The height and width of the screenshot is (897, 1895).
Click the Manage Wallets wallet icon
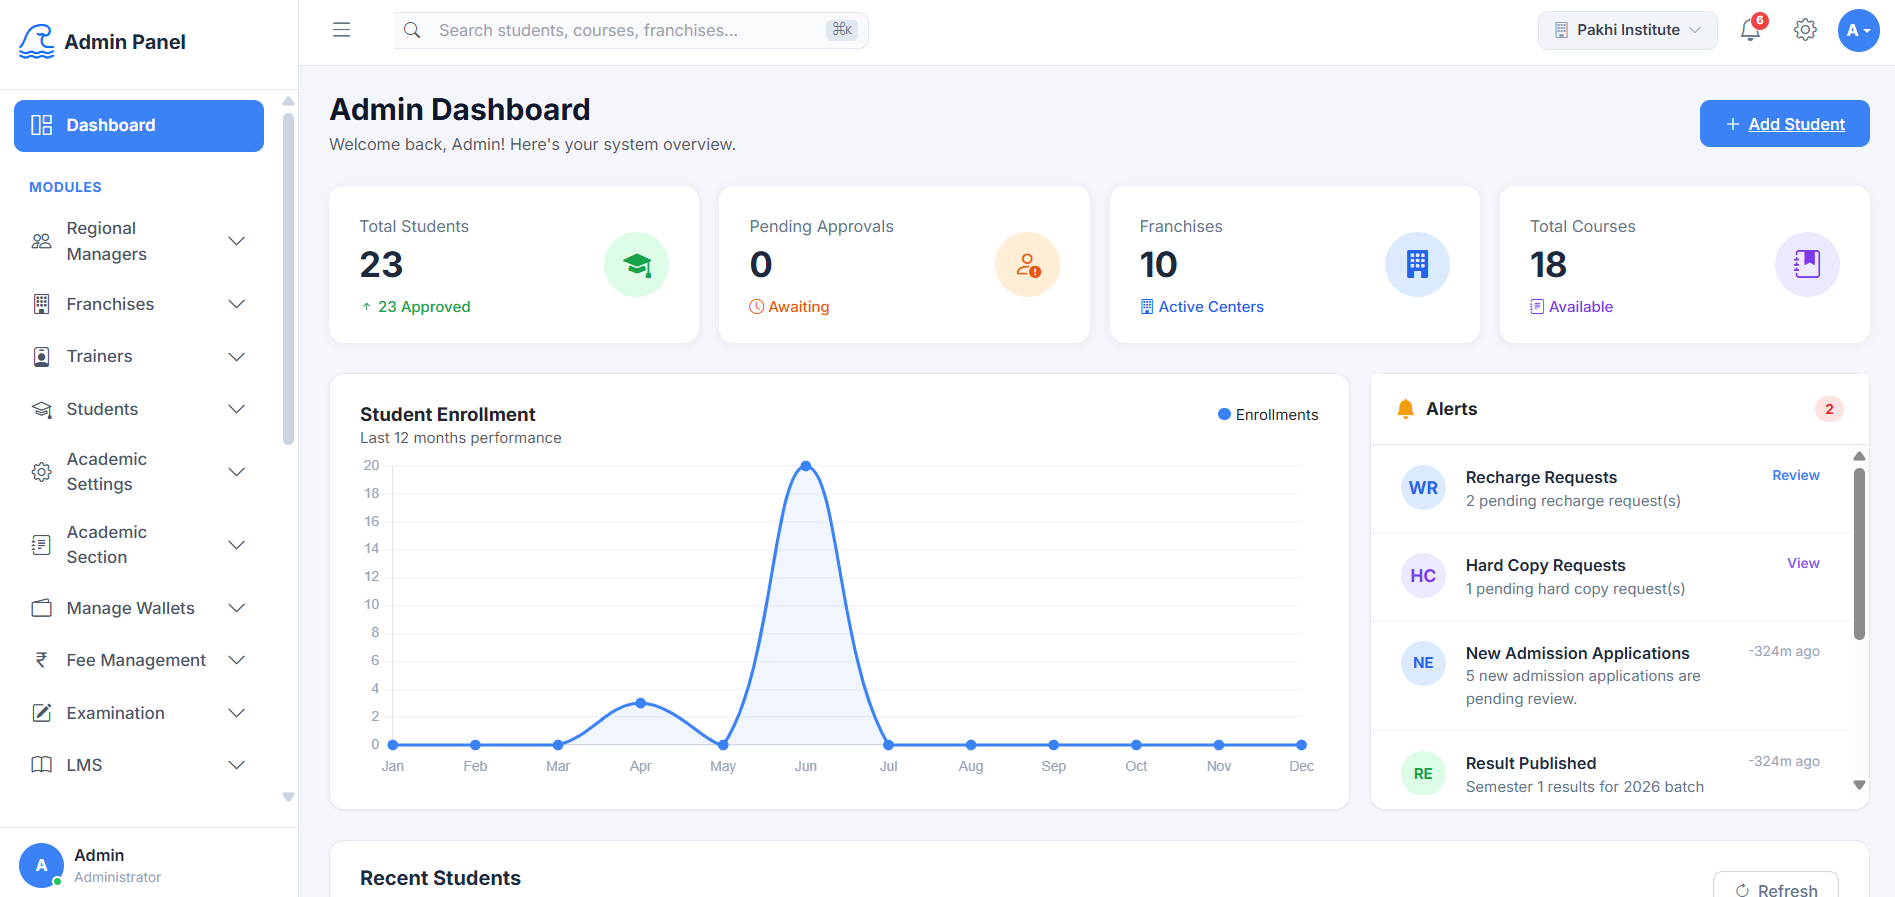click(41, 608)
